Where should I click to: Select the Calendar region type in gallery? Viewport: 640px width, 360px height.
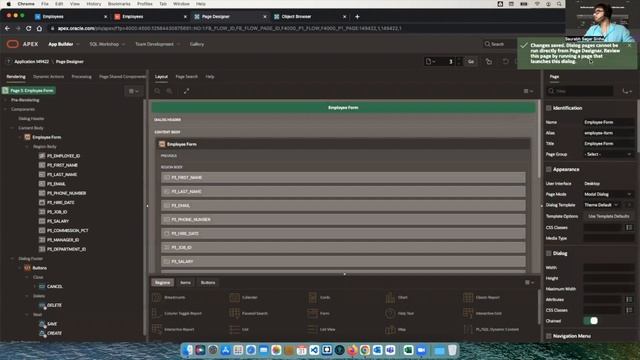(x=243, y=298)
